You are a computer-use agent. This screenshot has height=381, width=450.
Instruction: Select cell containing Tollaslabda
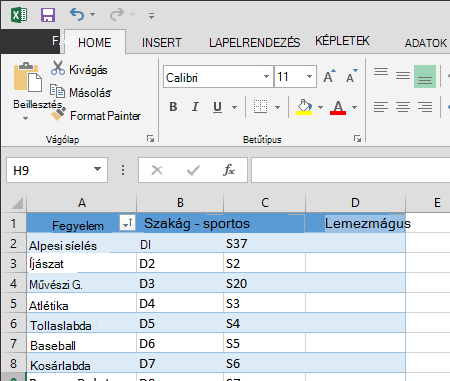coord(82,323)
